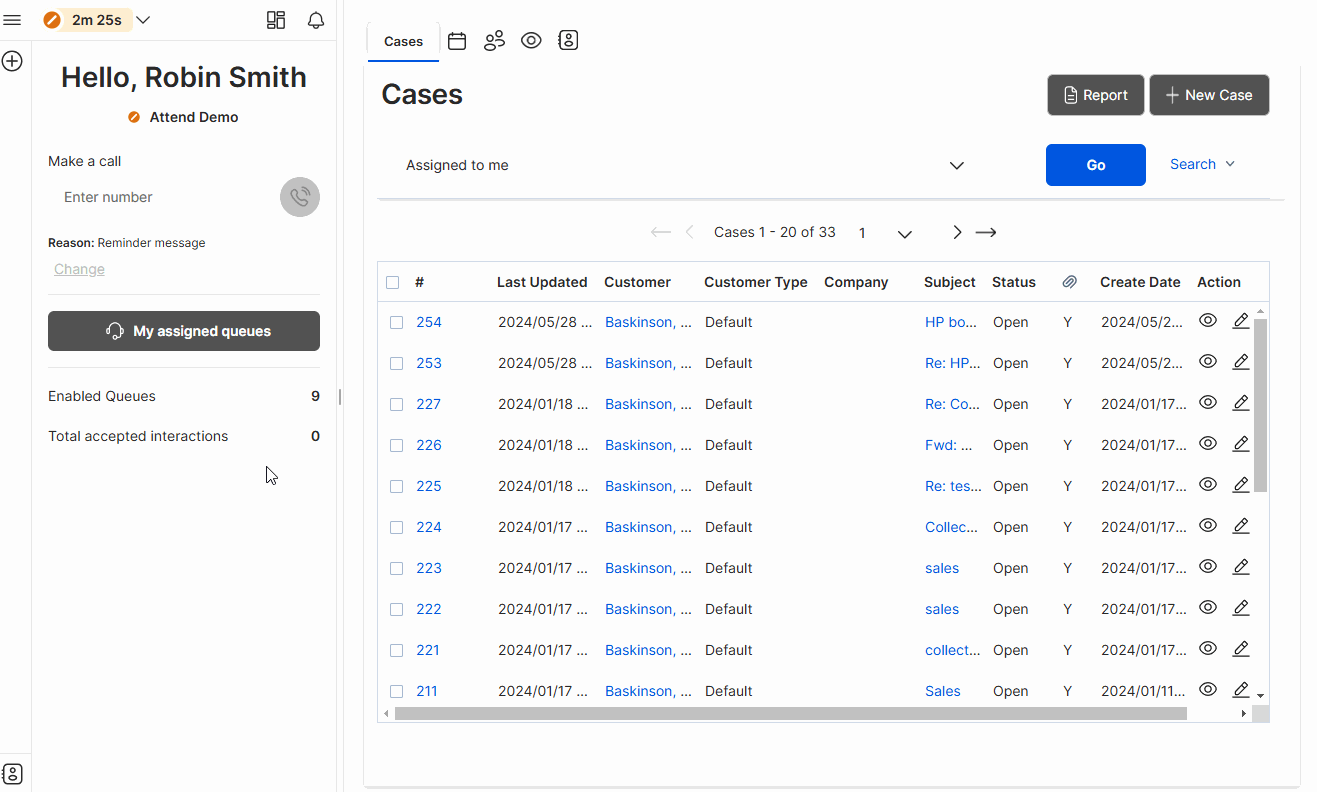Check the box for case 222
The width and height of the screenshot is (1317, 792).
[x=396, y=609]
